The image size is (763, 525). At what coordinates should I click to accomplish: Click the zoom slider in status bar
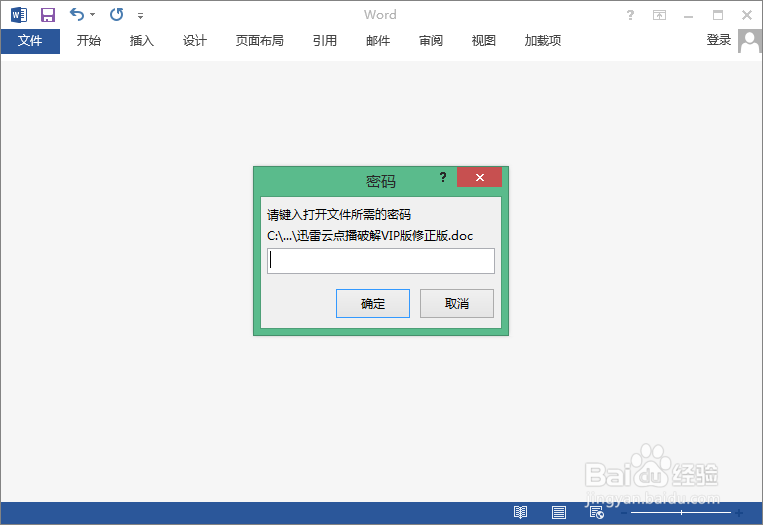(681, 512)
